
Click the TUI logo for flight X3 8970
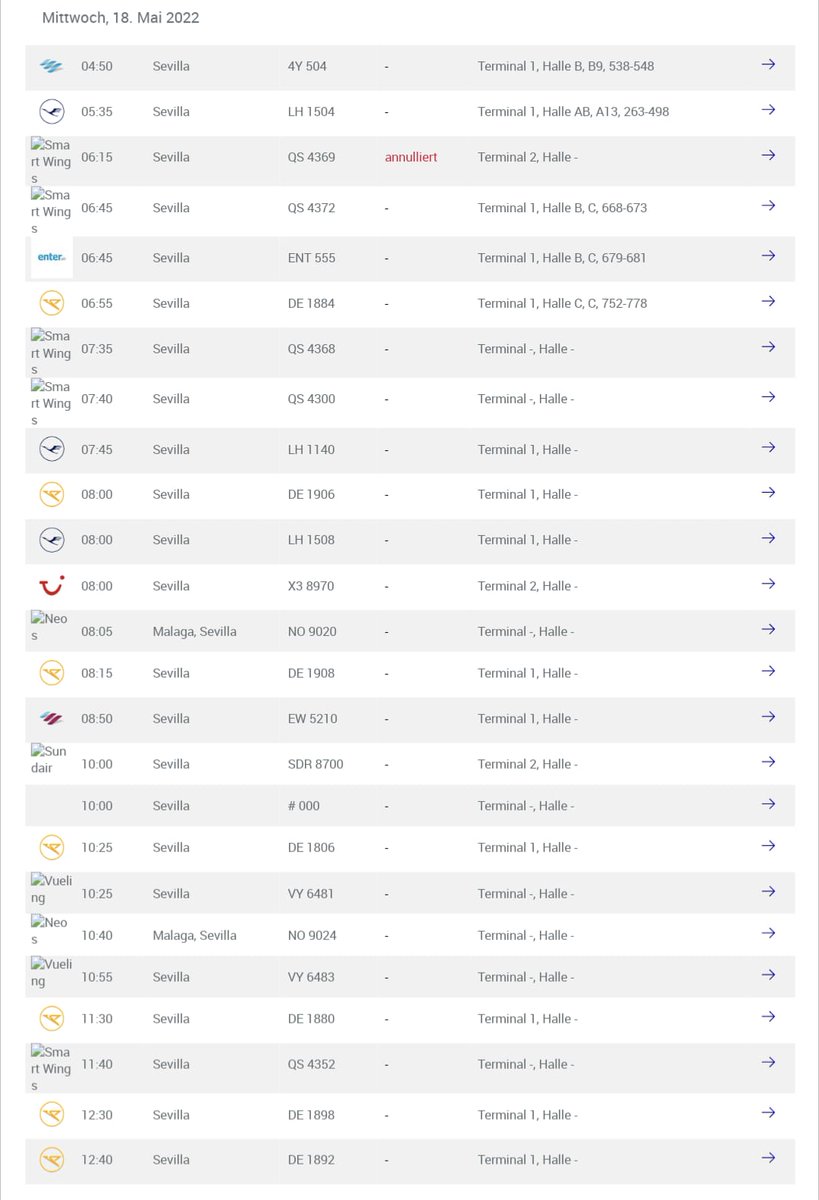pyautogui.click(x=51, y=585)
